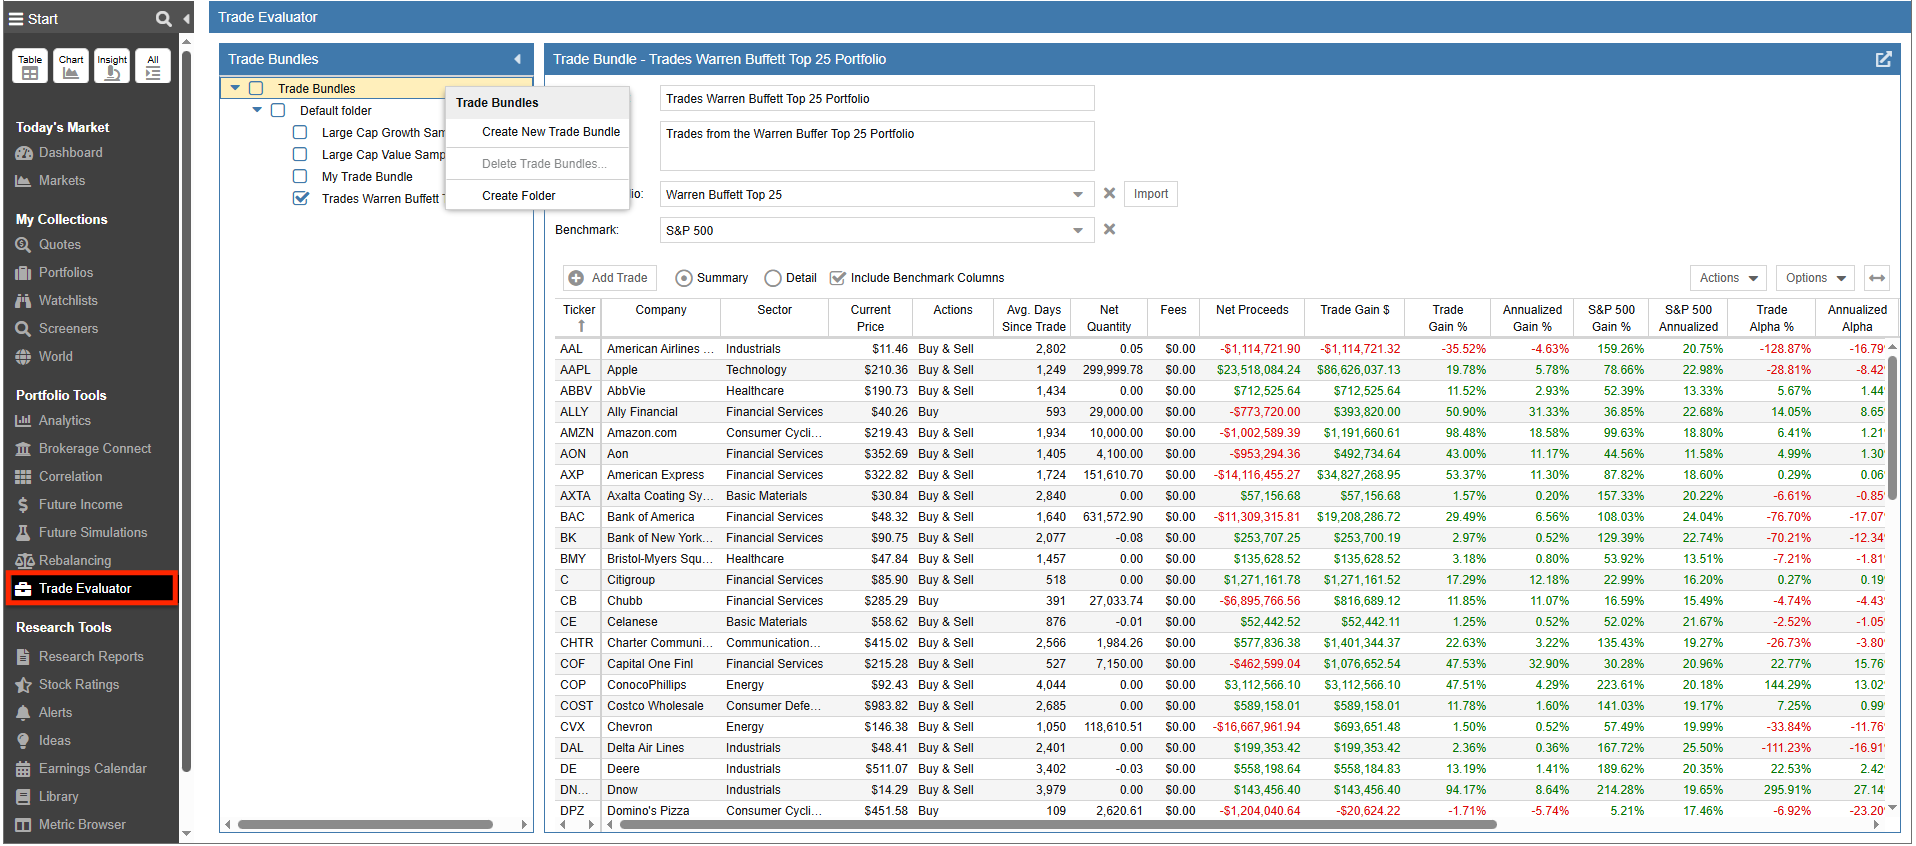The image size is (1916, 846).
Task: Clear the portfolio selection with X
Action: [x=1109, y=193]
